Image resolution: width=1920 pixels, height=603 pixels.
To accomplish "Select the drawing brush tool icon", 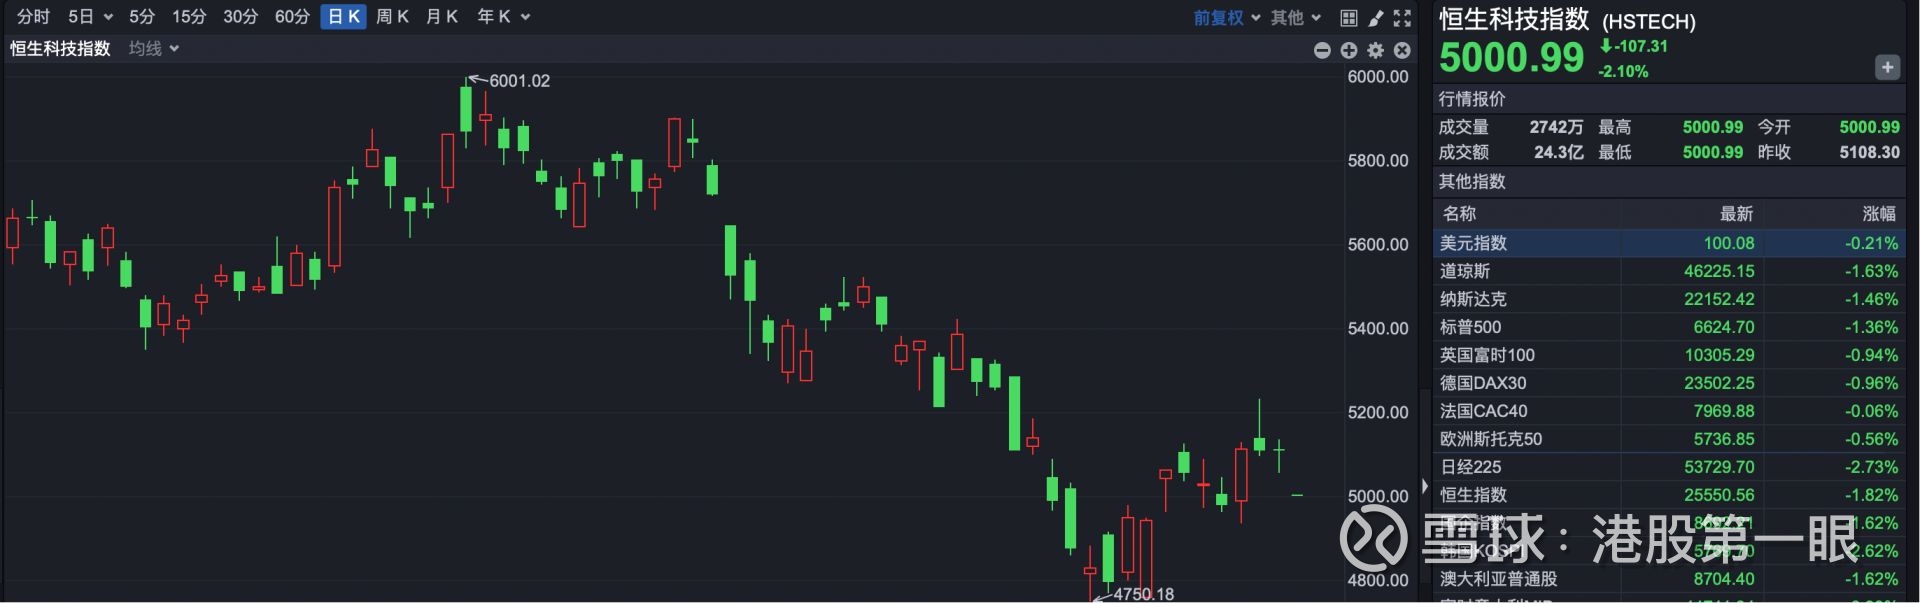I will (x=1376, y=18).
